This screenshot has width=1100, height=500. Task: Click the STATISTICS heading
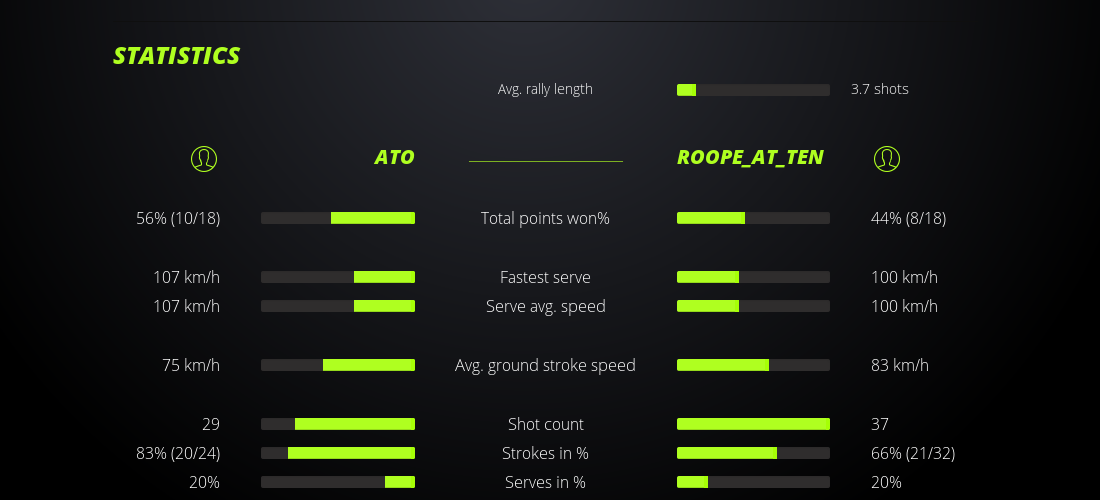(176, 56)
